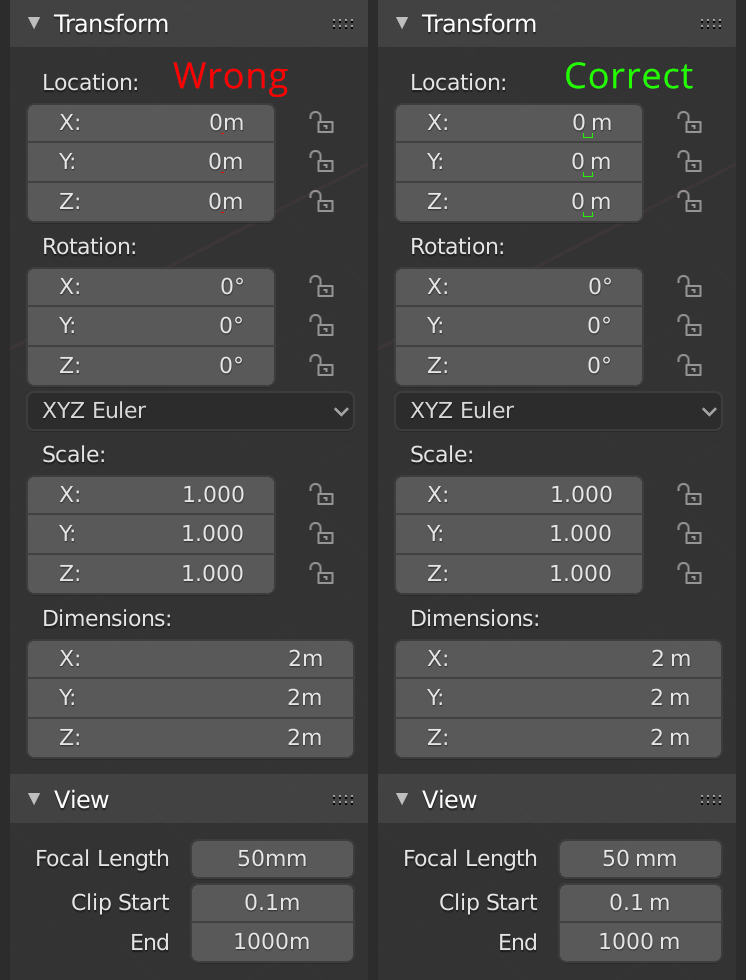Click Location X lock icon in right panel

tap(689, 122)
